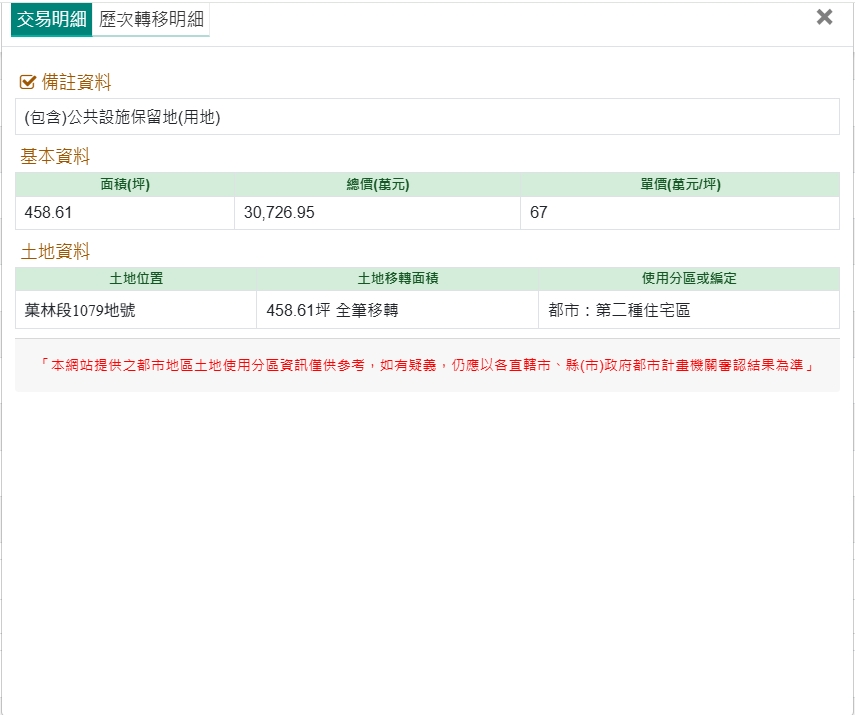Select the 458.61坪 全筆移轉 cell
The width and height of the screenshot is (855, 715).
coord(332,310)
